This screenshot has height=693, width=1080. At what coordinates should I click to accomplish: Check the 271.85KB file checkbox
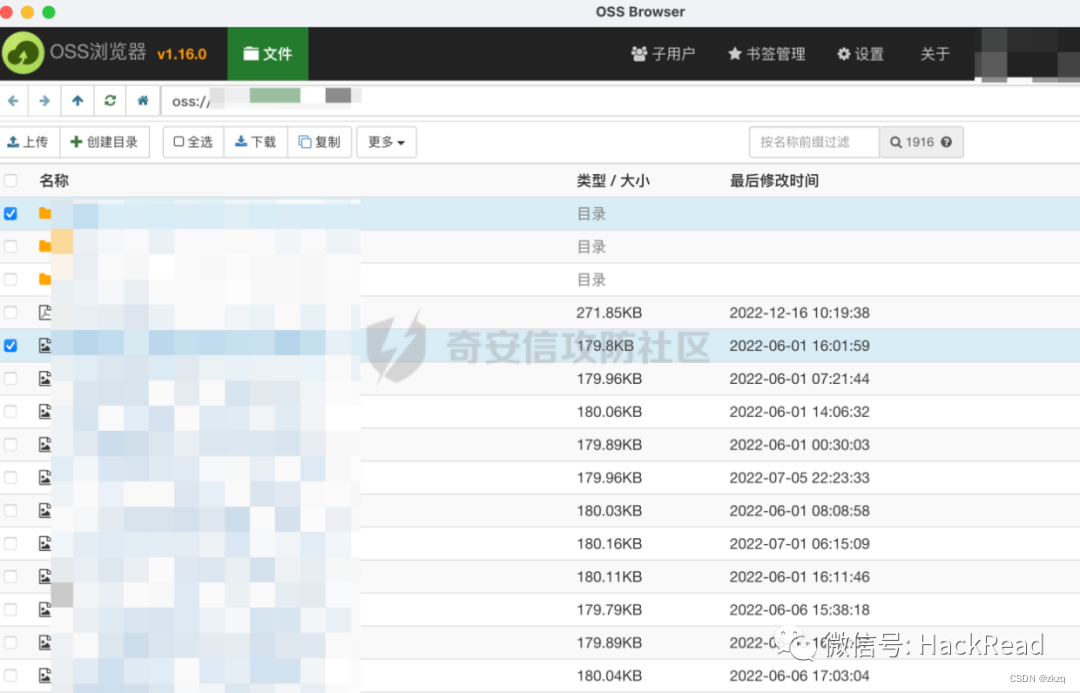tap(10, 312)
